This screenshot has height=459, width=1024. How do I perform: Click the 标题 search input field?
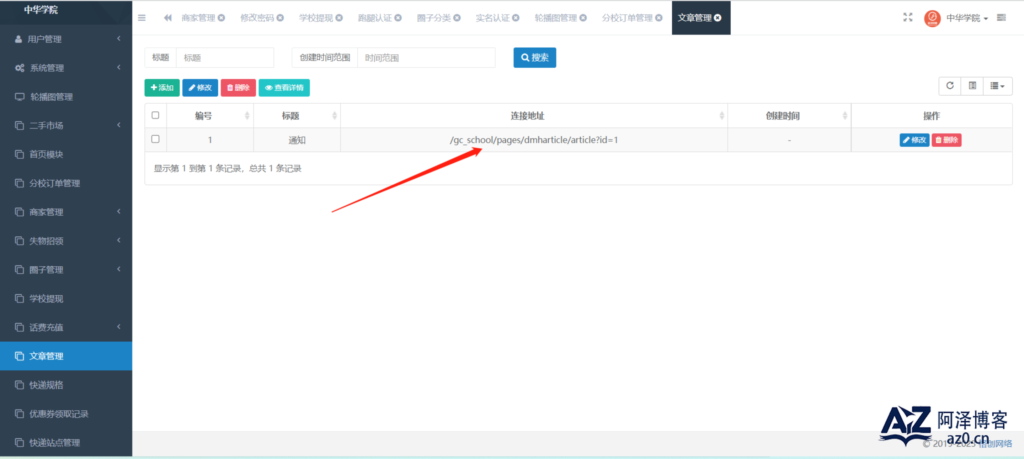point(224,58)
